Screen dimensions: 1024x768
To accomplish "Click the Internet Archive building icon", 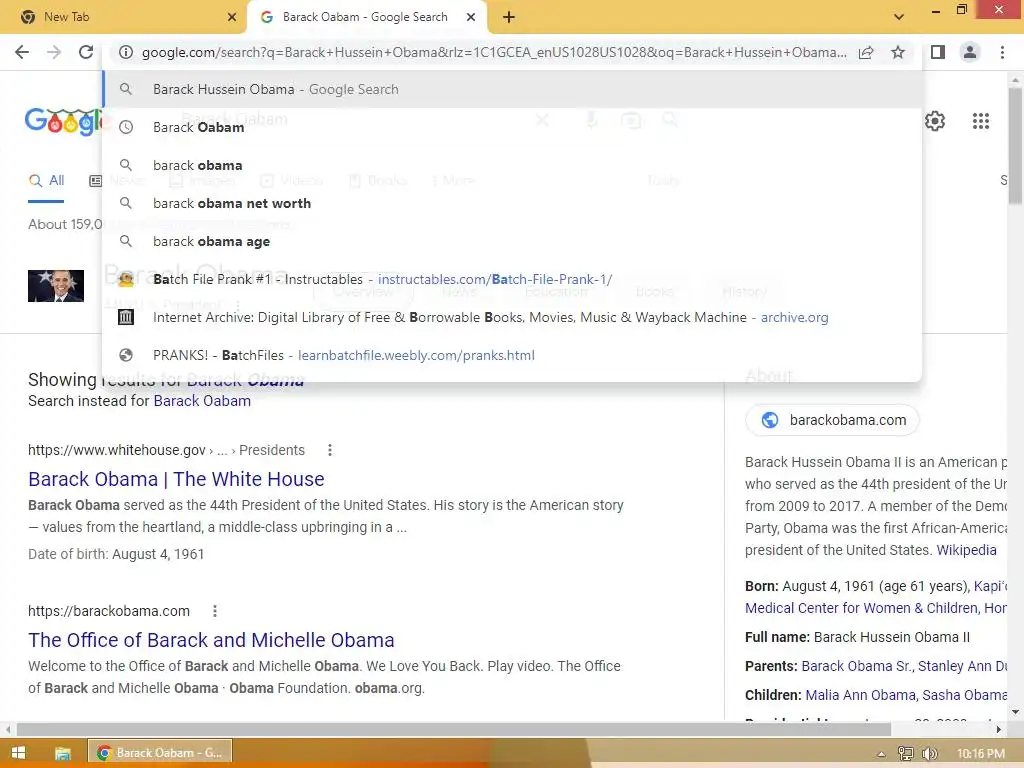I will point(125,317).
